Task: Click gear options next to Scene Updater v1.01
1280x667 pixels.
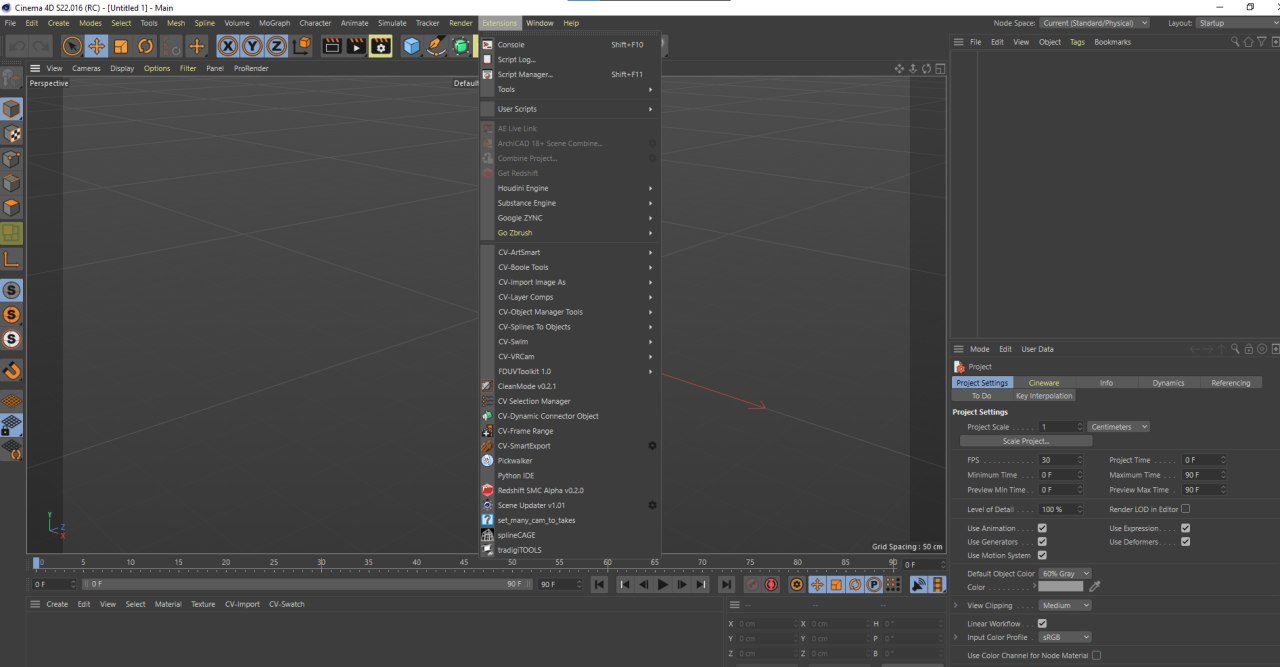Action: (x=652, y=505)
